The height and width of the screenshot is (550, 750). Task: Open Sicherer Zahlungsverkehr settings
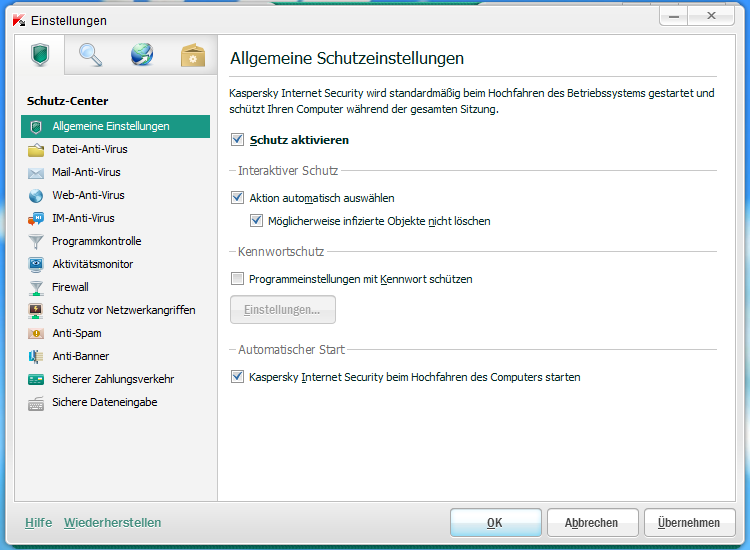(115, 379)
